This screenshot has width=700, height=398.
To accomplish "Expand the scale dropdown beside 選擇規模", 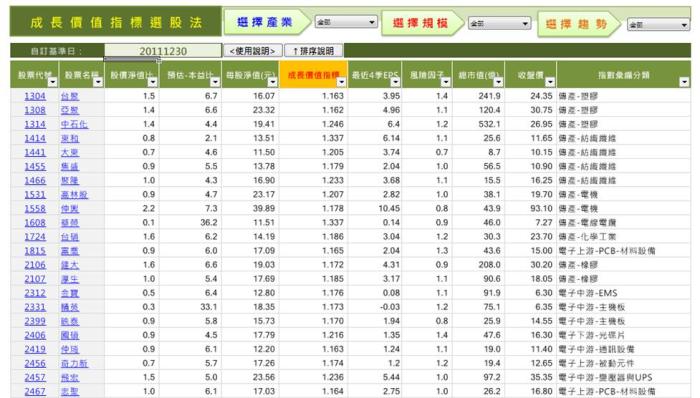I will (x=500, y=24).
